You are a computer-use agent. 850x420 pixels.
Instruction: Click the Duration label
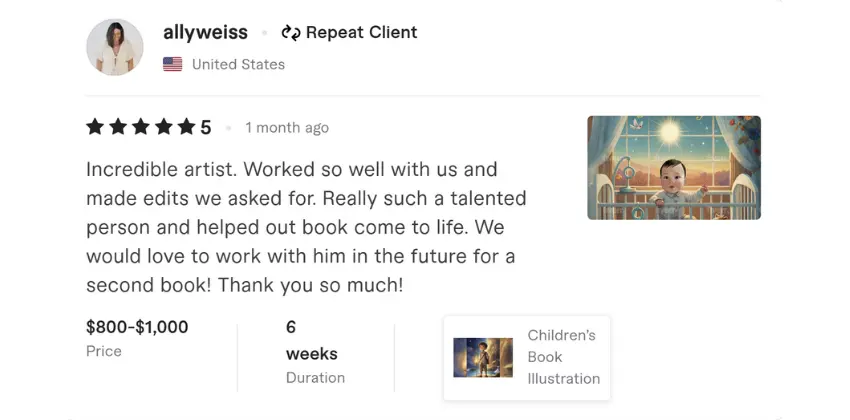coord(315,378)
